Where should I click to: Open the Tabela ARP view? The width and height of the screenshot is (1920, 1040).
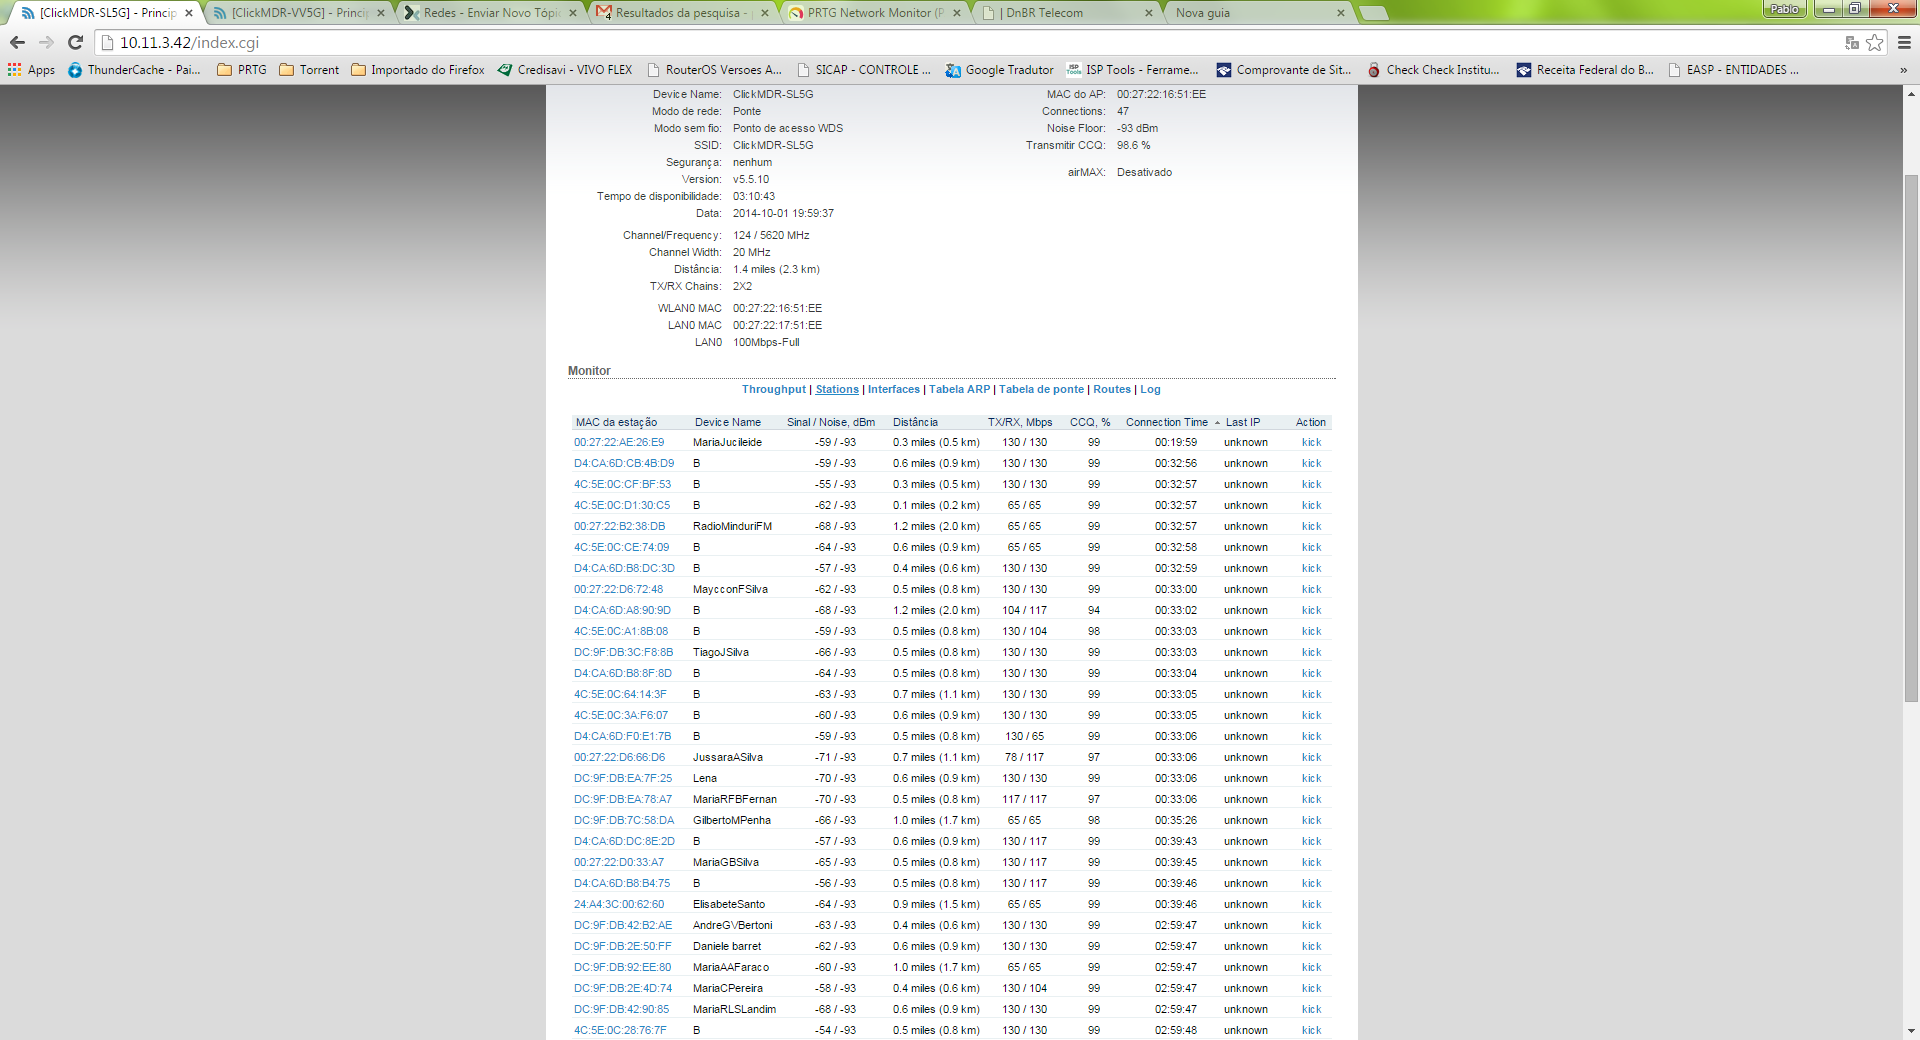(959, 390)
